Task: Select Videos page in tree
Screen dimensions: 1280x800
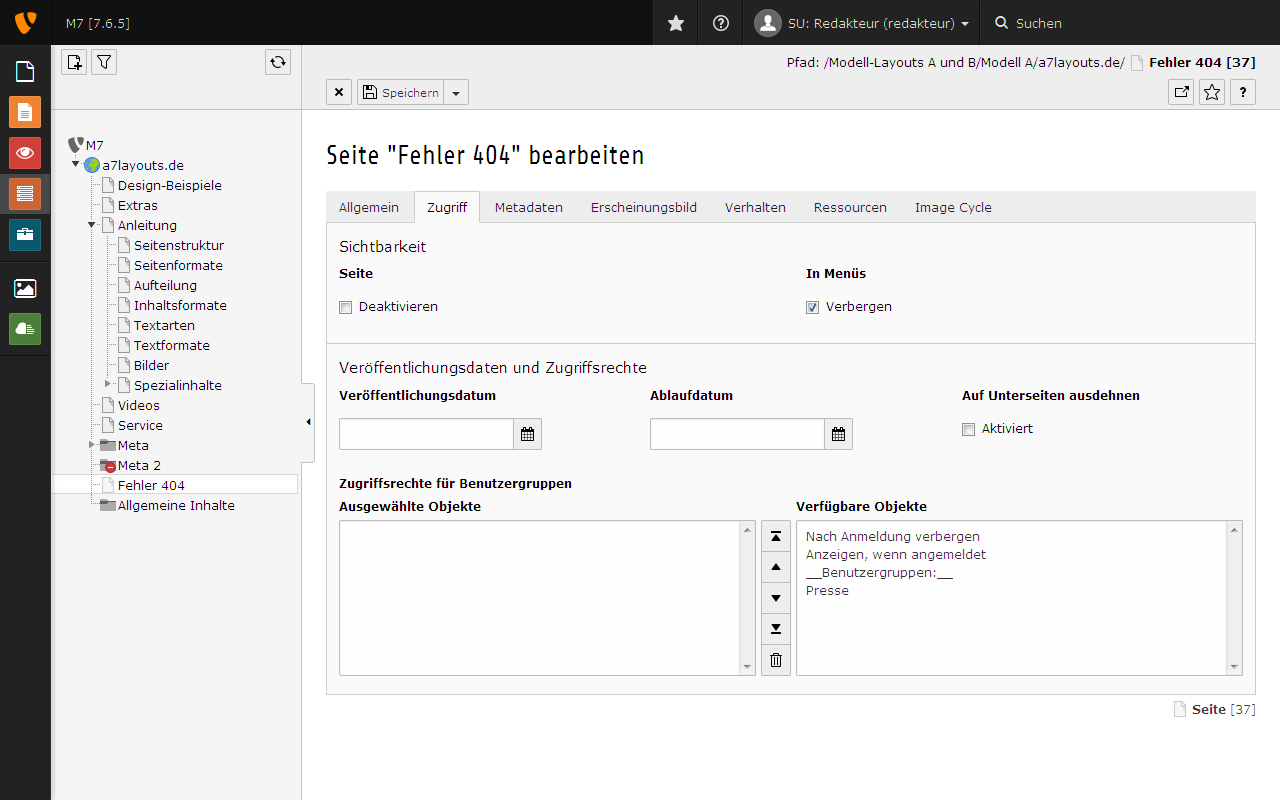Action: [139, 405]
